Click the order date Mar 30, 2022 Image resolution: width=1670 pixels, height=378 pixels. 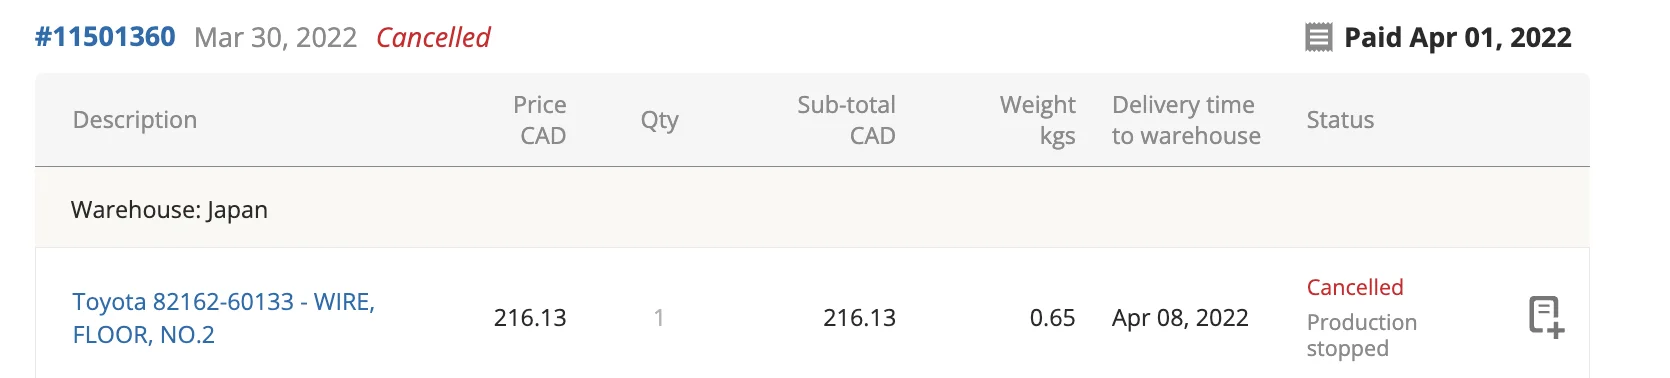tap(275, 38)
